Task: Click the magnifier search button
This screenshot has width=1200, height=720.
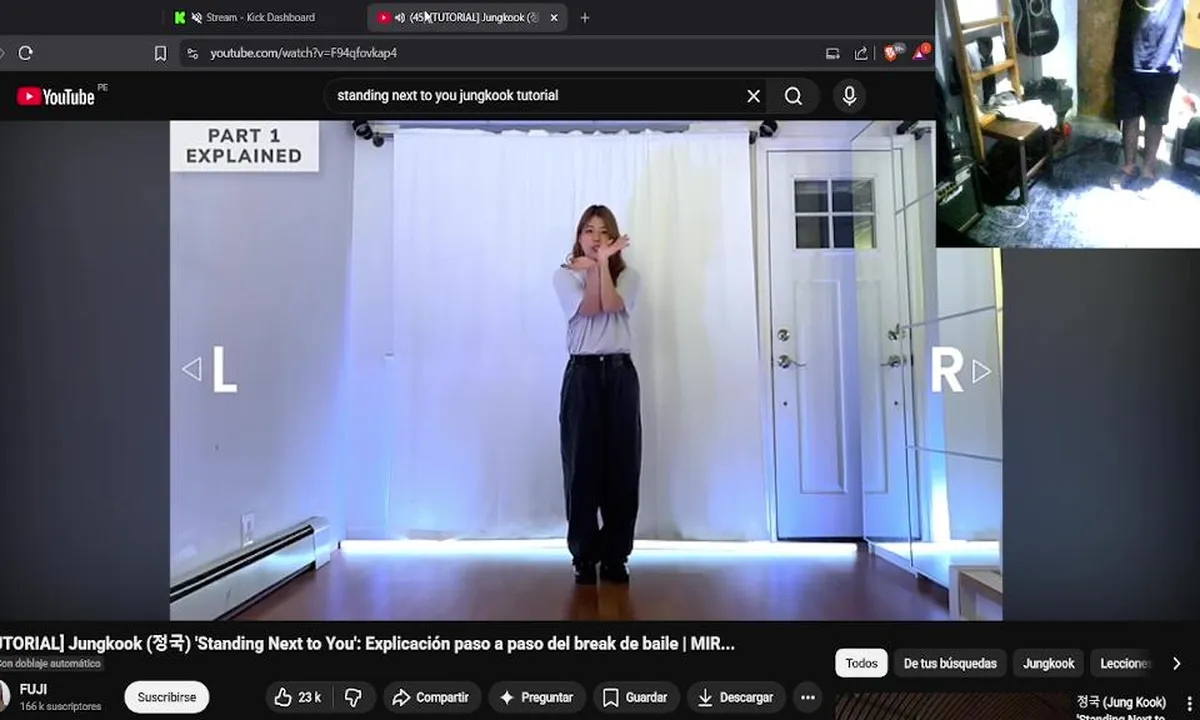Action: 793,96
